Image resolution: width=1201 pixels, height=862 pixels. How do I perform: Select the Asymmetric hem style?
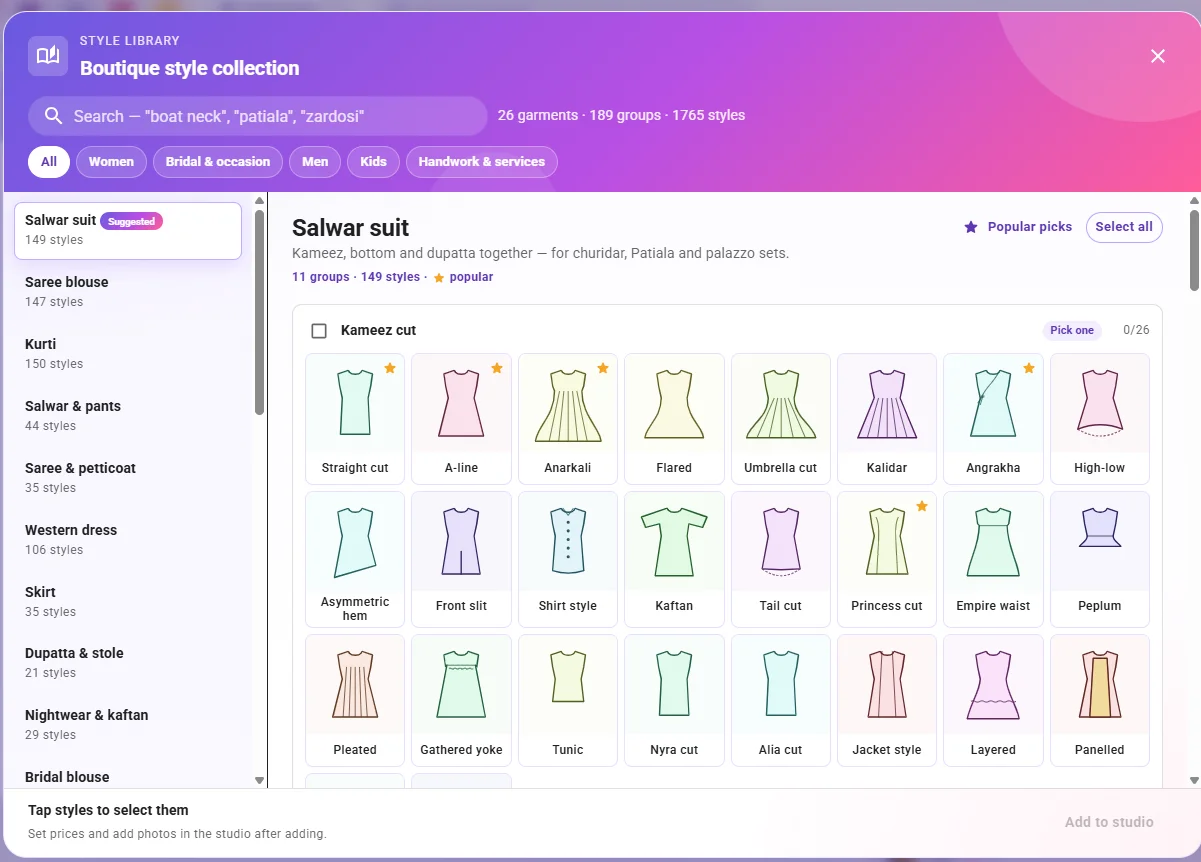click(355, 559)
